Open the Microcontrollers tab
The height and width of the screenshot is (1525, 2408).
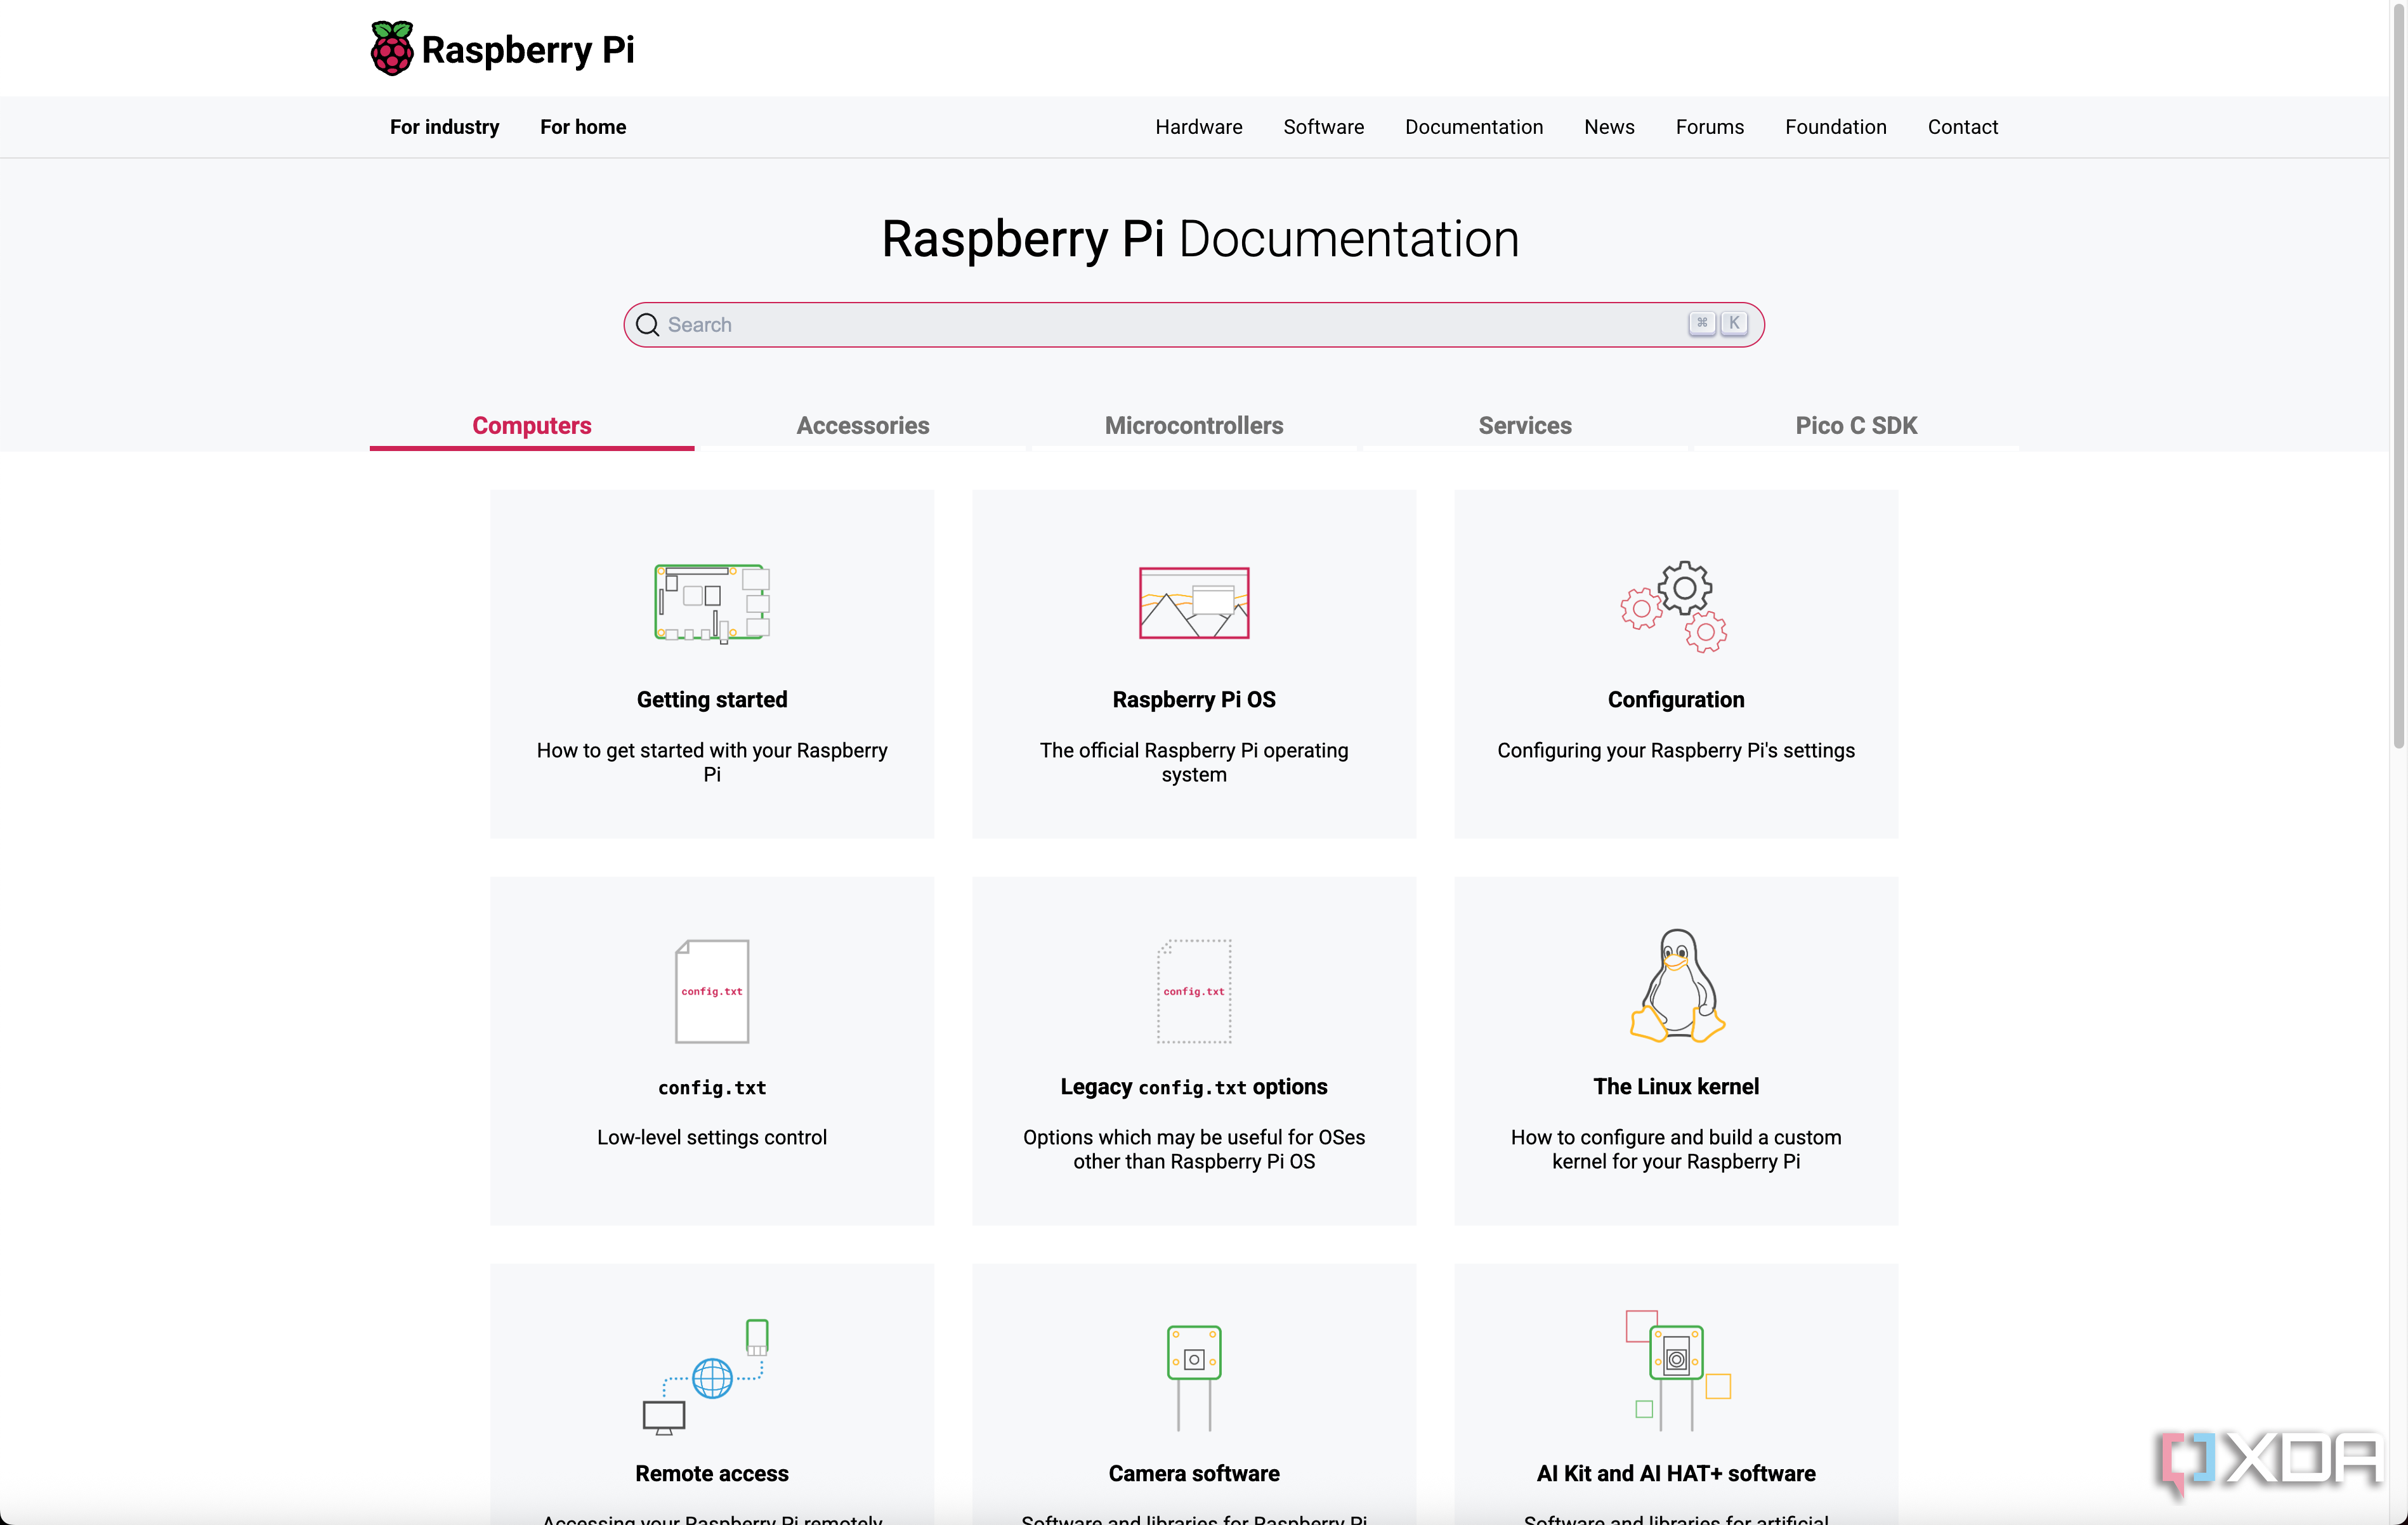tap(1193, 426)
